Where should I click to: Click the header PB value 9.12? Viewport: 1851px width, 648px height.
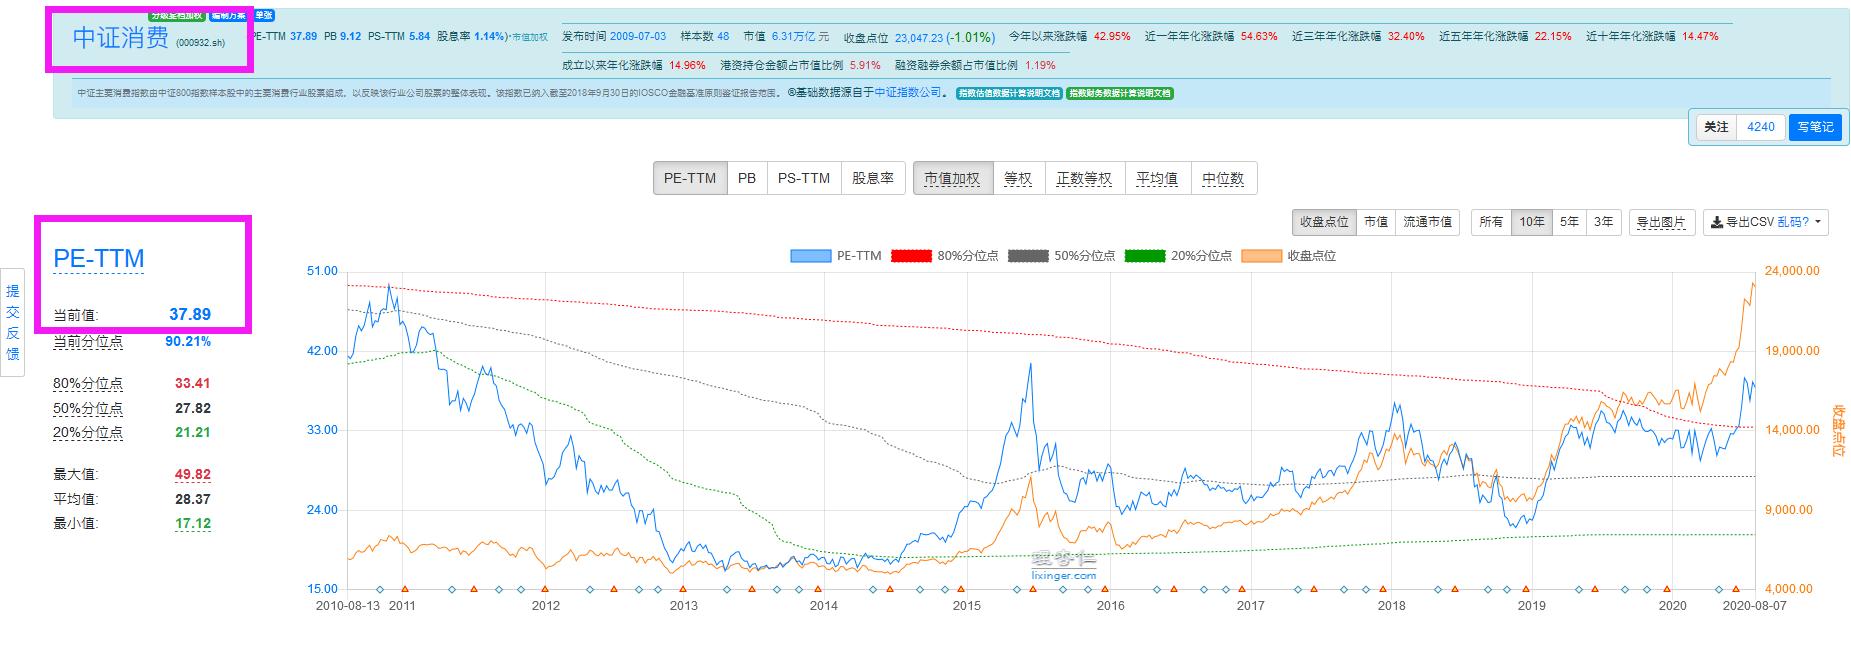click(x=350, y=36)
